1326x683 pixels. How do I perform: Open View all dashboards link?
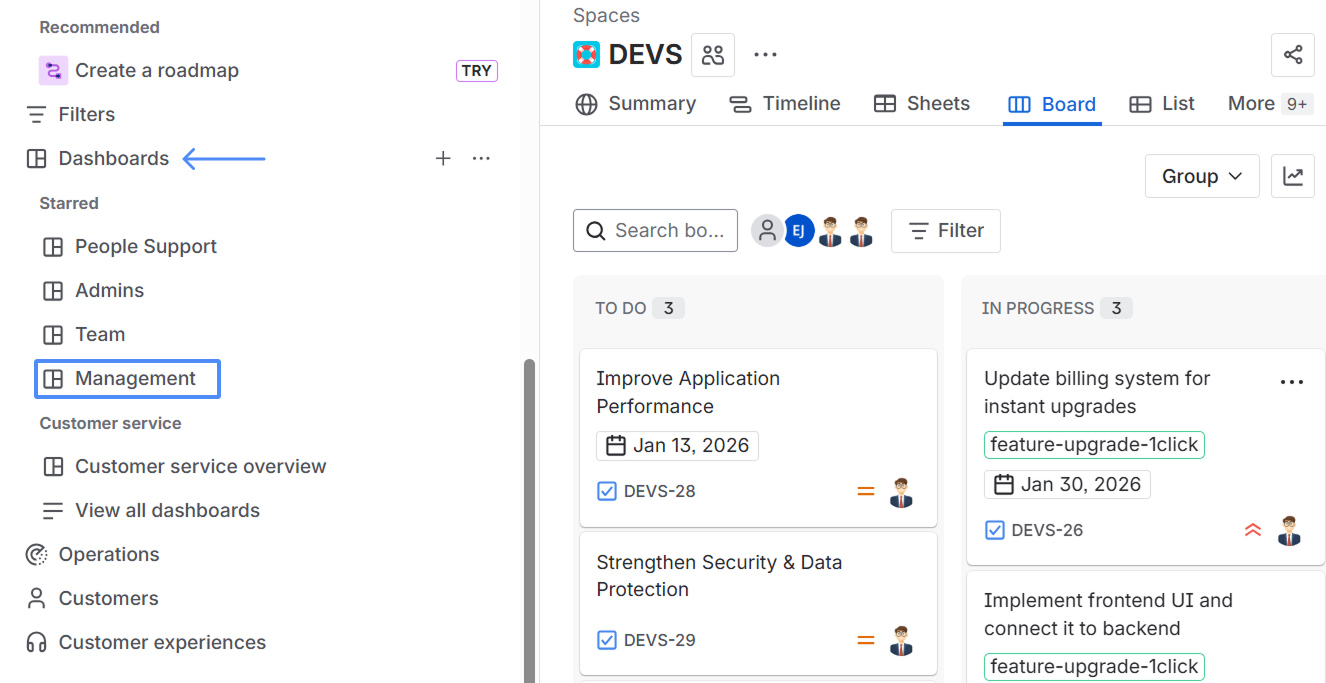(167, 510)
